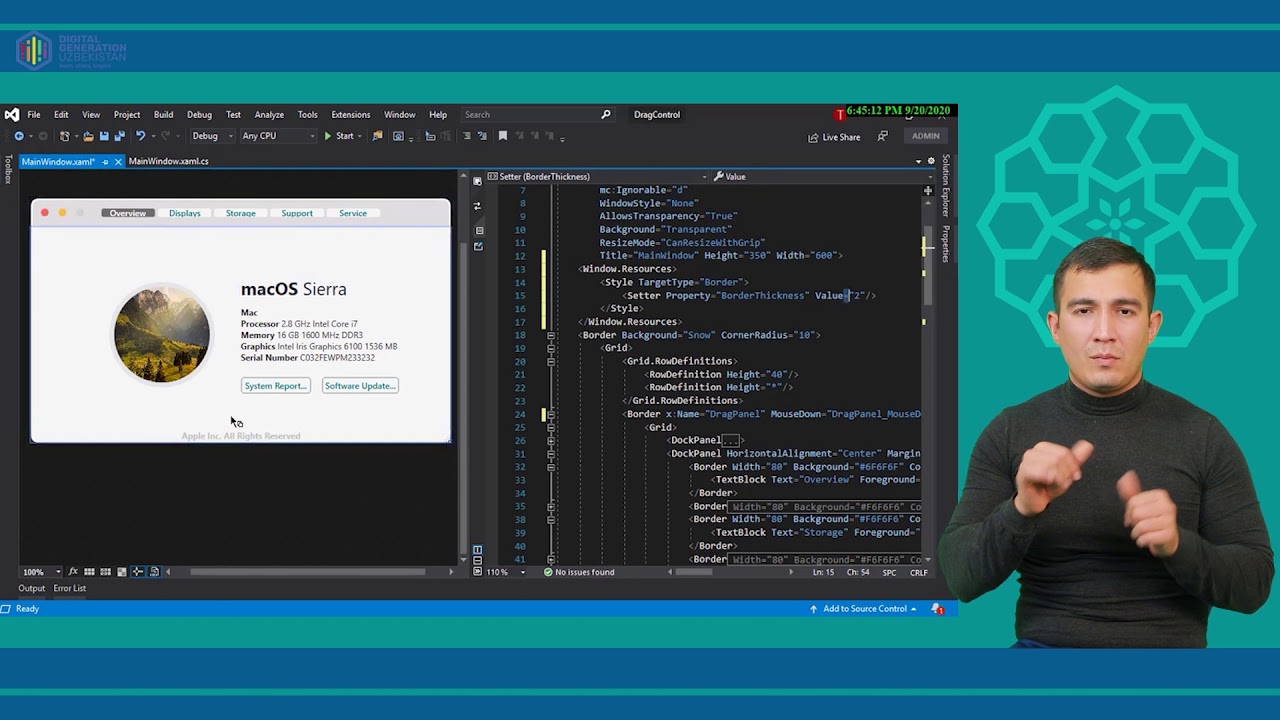Close the MainWindow.xaml tab
This screenshot has height=720, width=1280.
[x=118, y=161]
